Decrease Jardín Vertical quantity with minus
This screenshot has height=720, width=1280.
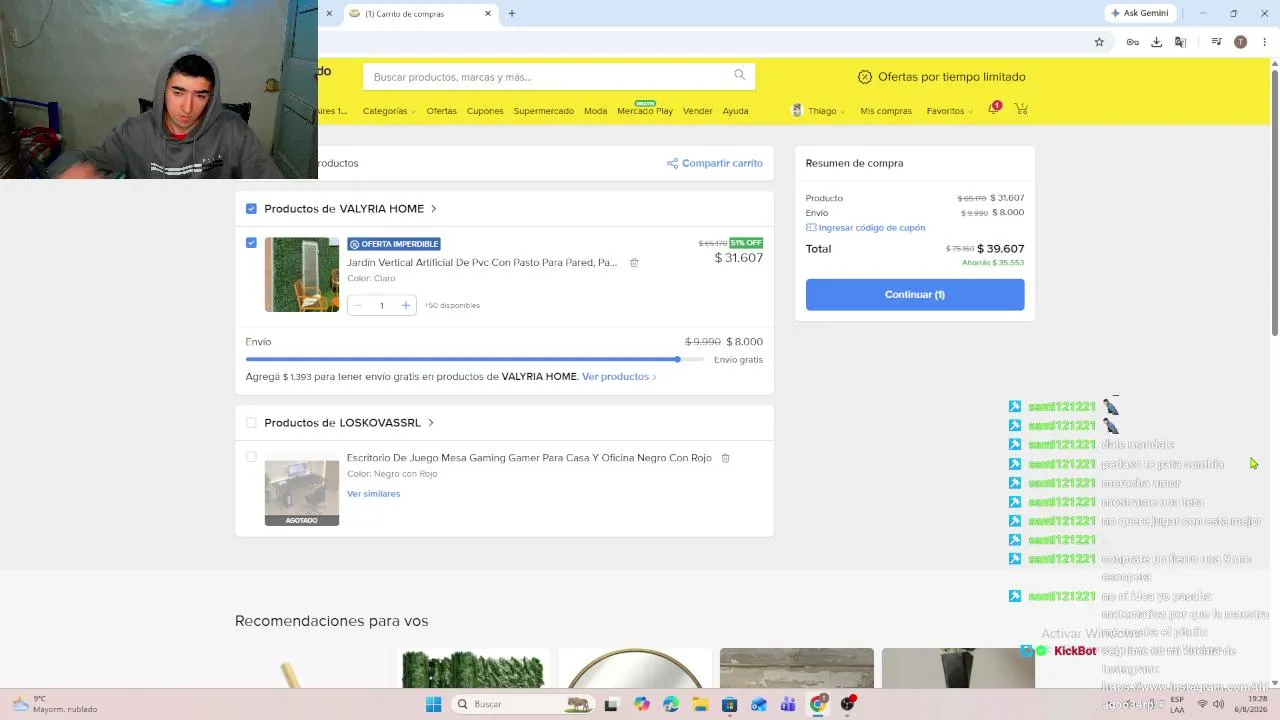(x=358, y=305)
